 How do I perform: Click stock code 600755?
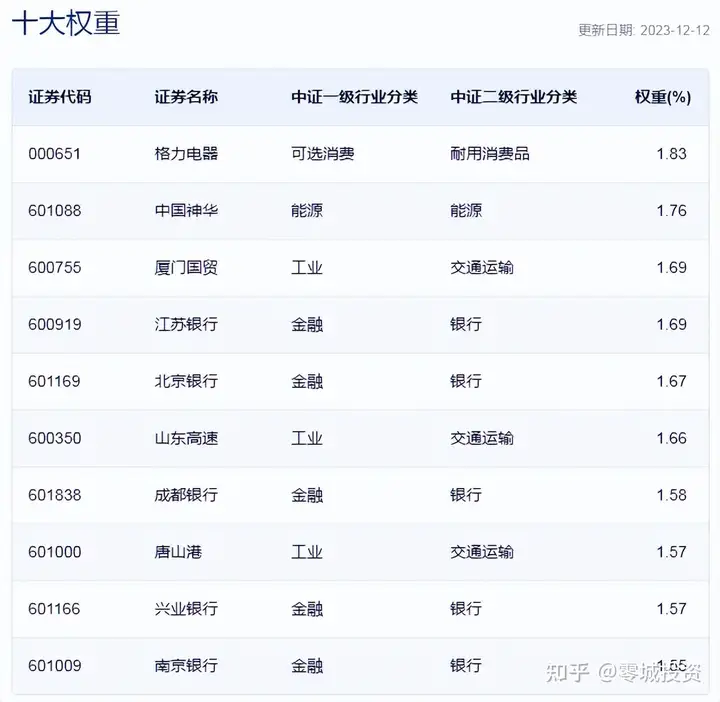pos(54,267)
